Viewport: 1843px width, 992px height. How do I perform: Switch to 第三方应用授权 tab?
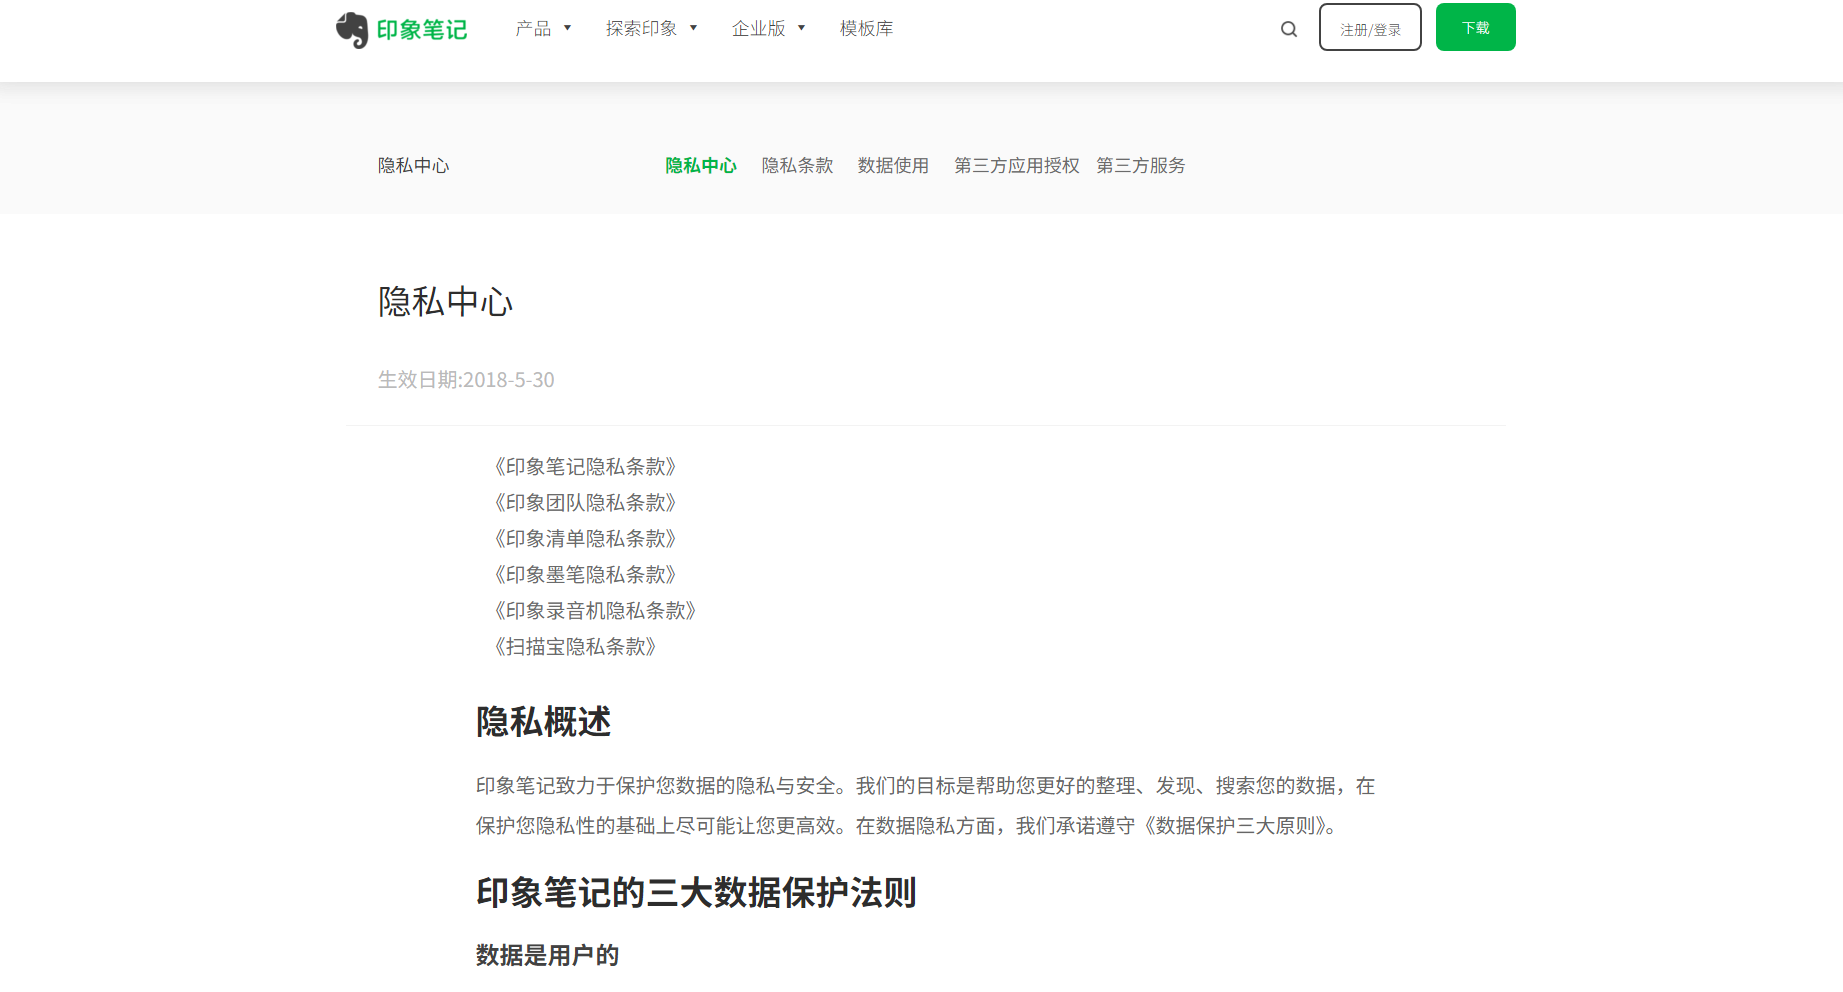pos(1016,166)
